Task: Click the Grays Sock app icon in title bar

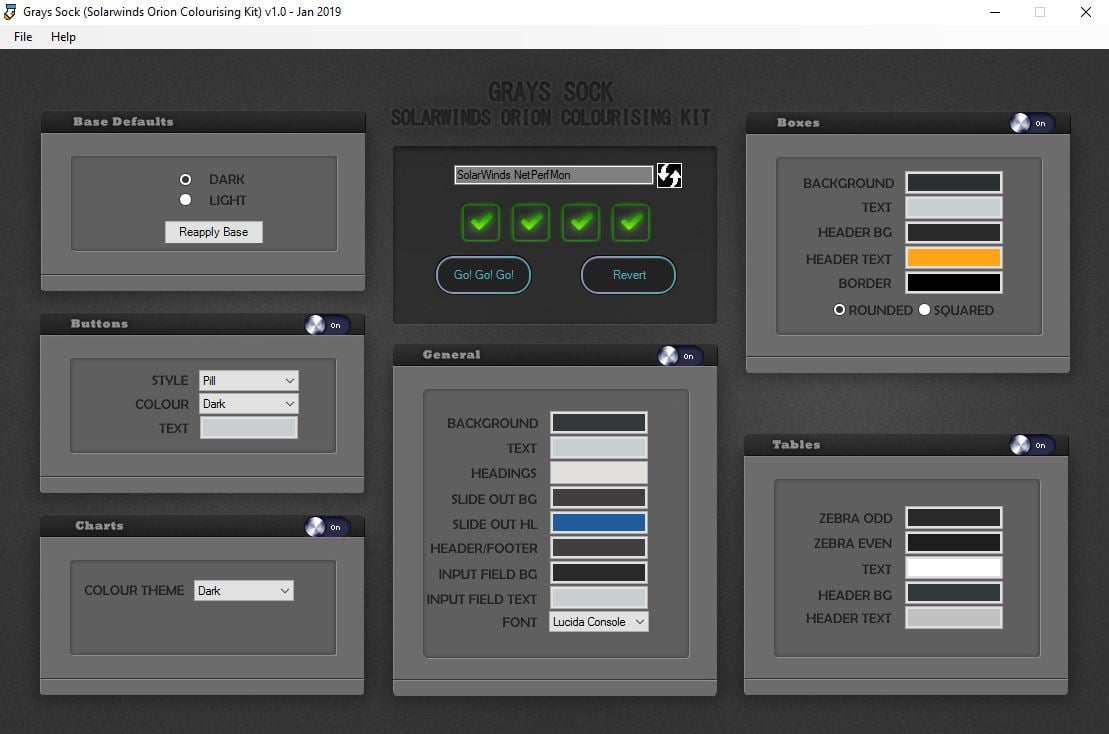Action: point(10,11)
